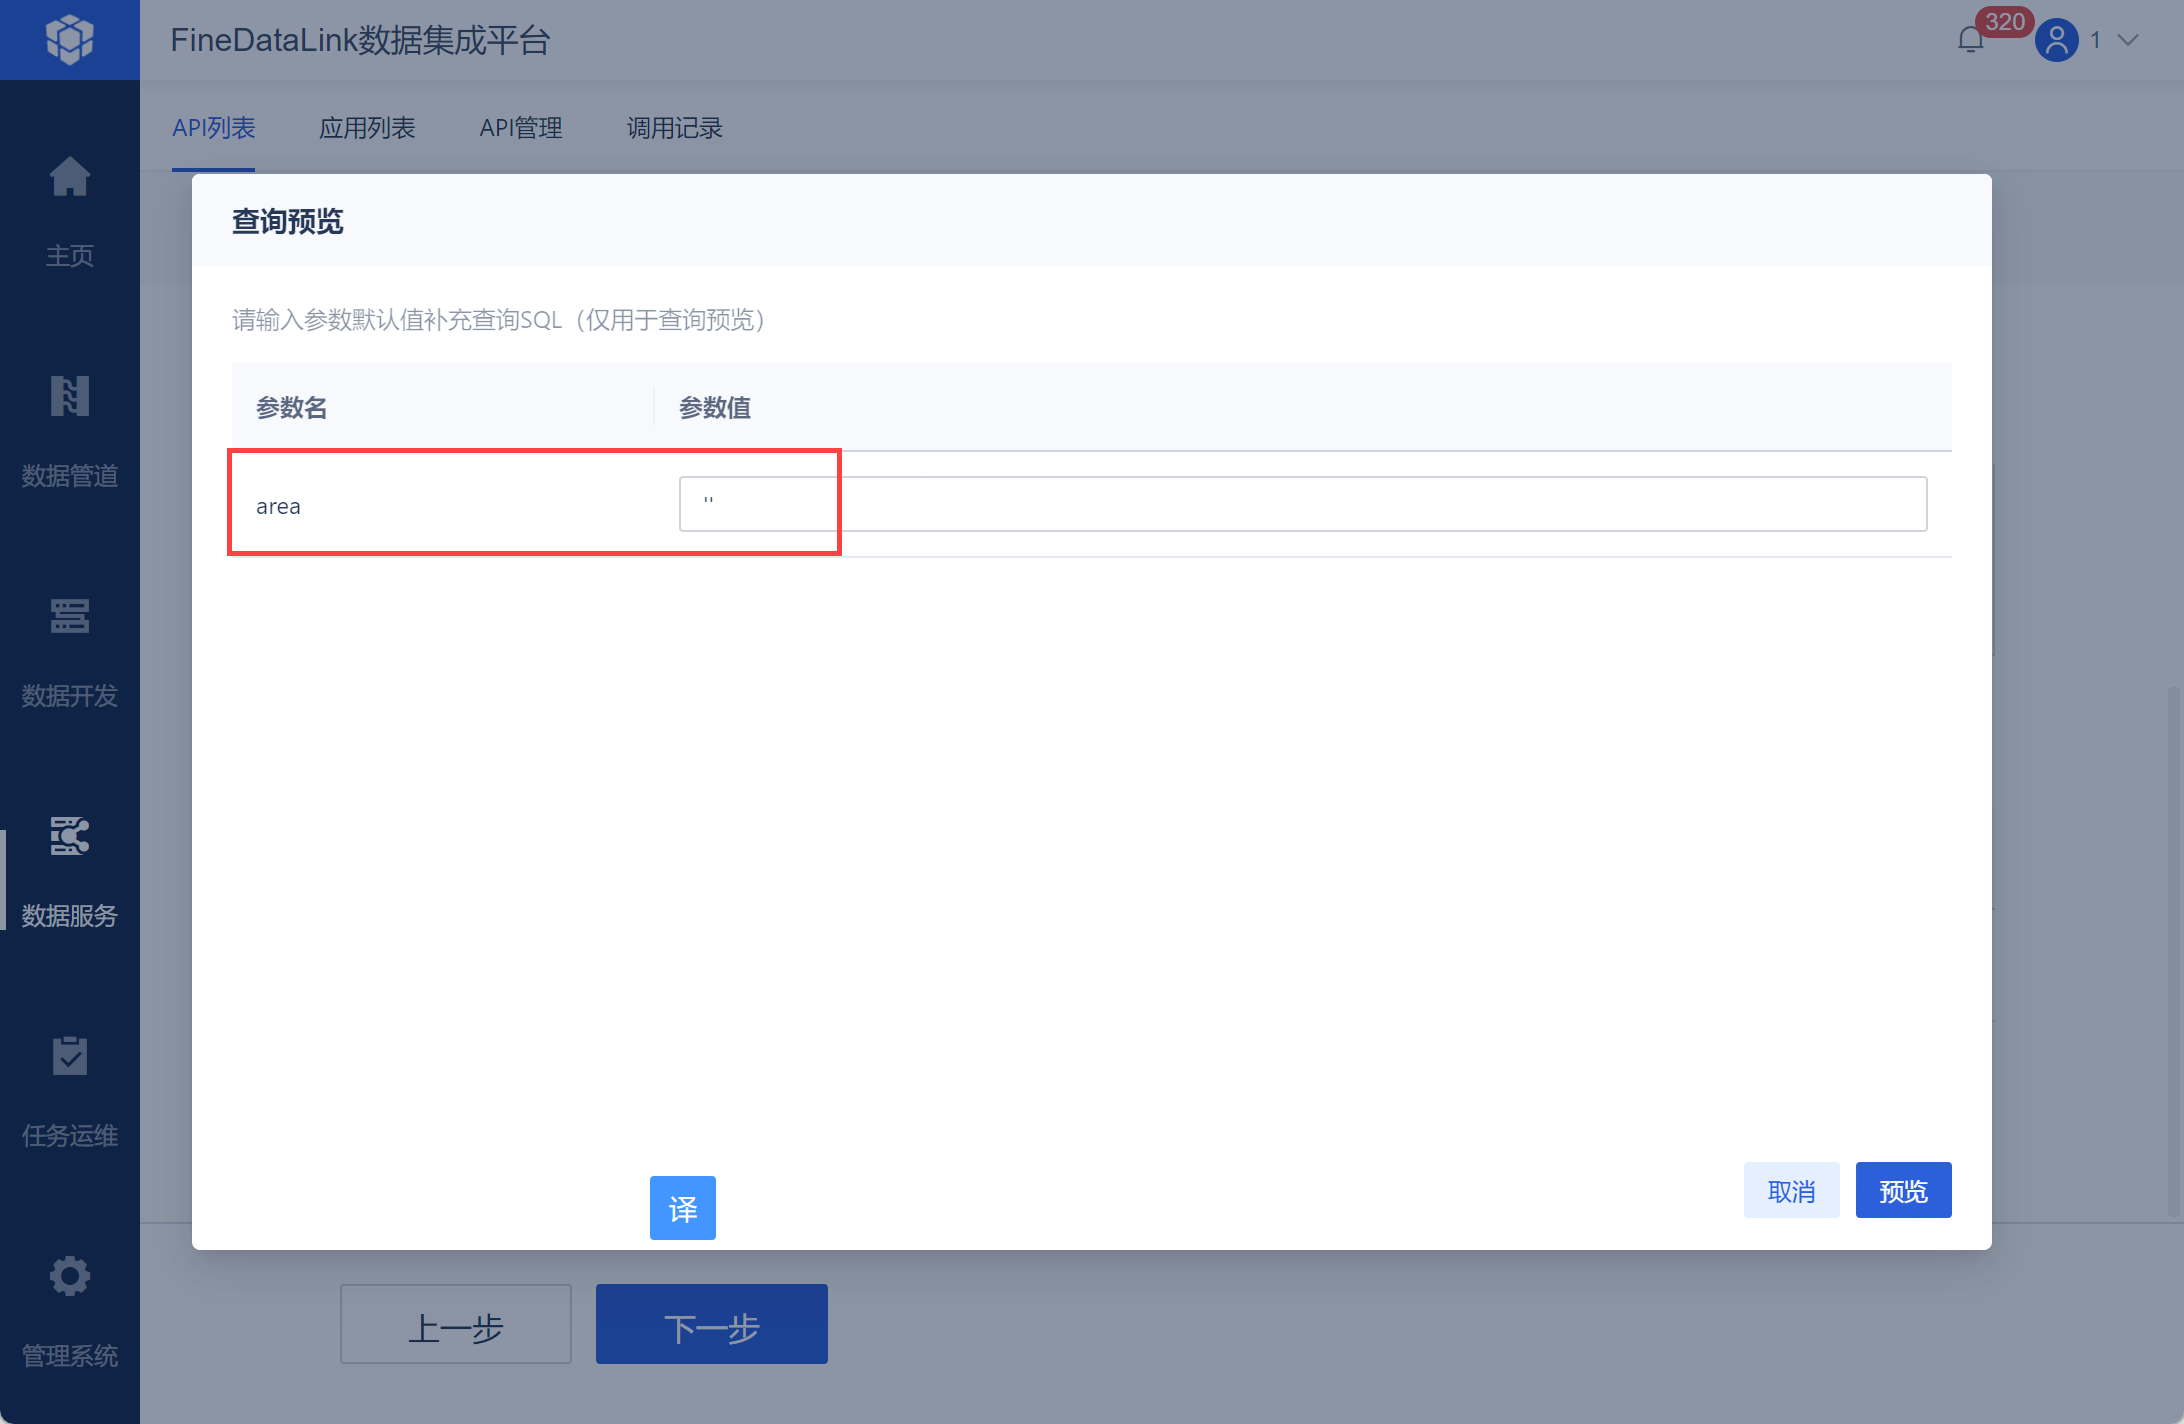Open the 任务运维 clipboard icon
The image size is (2184, 1424).
point(69,1056)
